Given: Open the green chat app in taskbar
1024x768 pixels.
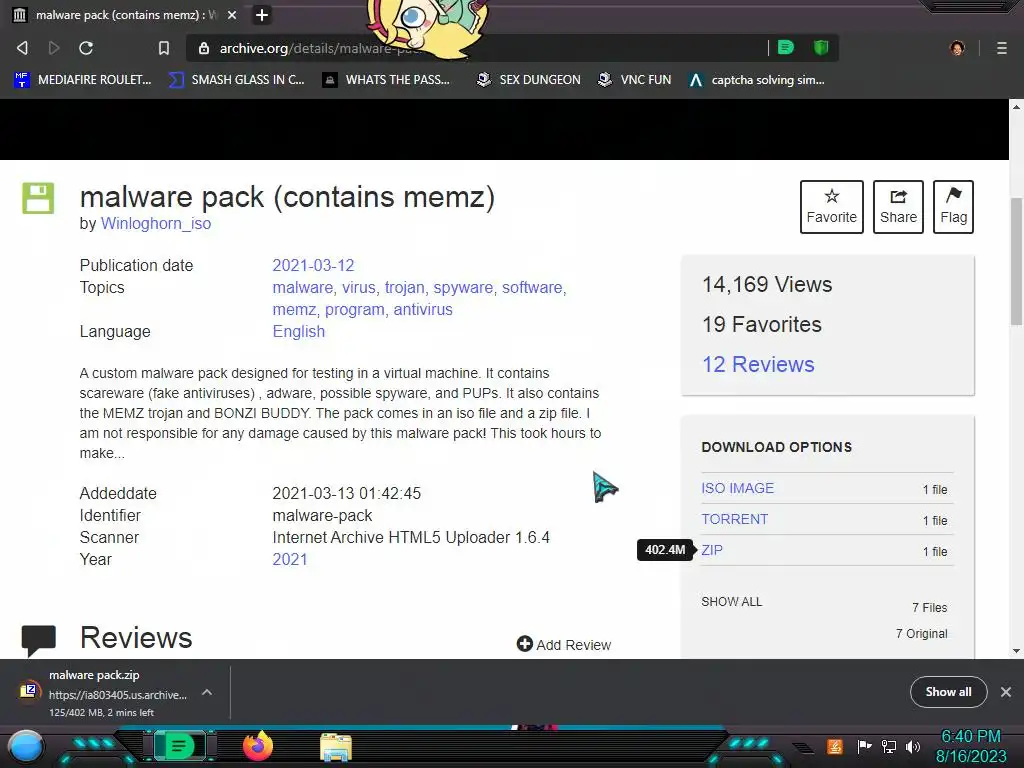Looking at the screenshot, I should pos(179,746).
